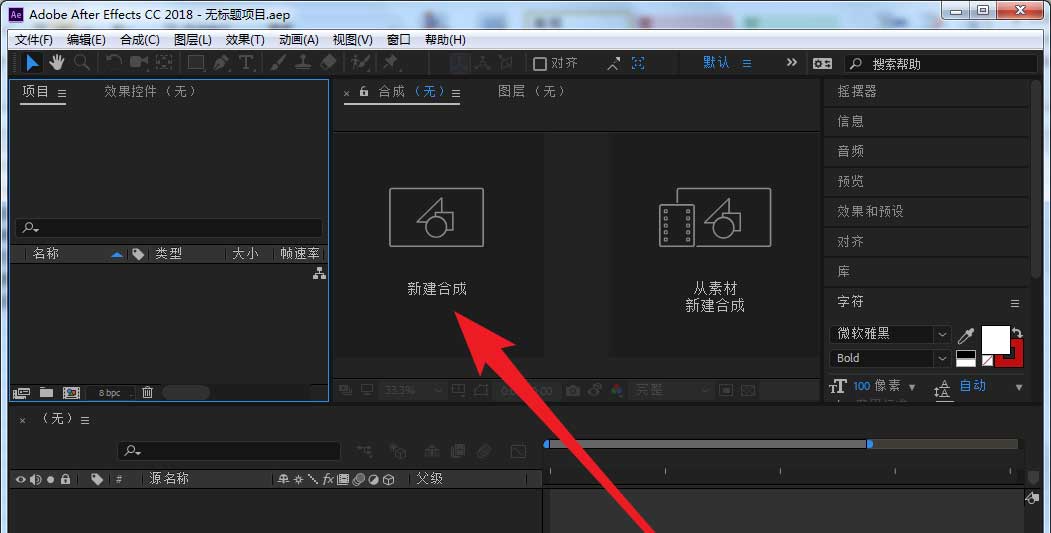Toggle the audio speaker column in timeline
Image resolution: width=1051 pixels, height=533 pixels.
tap(36, 479)
